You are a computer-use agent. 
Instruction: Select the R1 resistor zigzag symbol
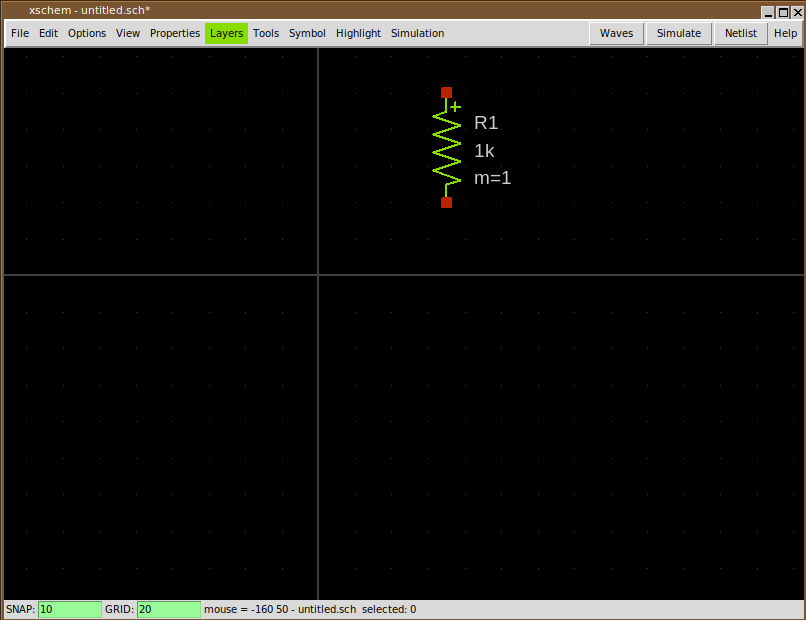(446, 147)
